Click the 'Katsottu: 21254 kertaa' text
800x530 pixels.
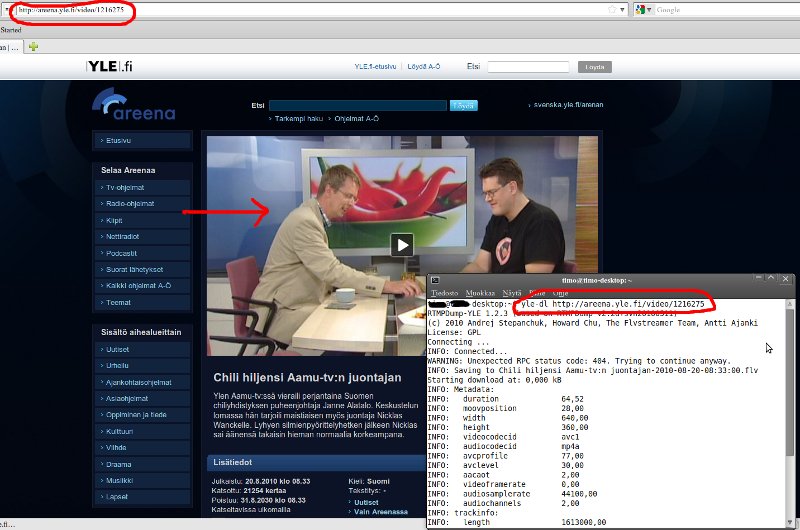[x=248, y=491]
